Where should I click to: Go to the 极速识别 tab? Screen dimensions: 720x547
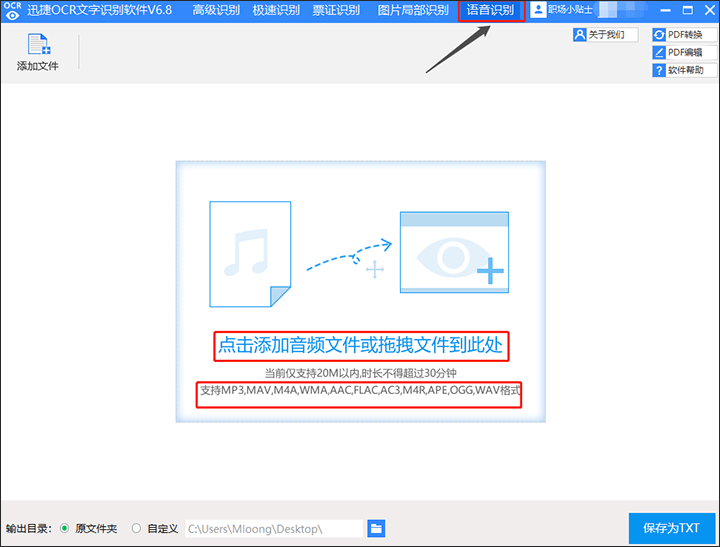[276, 10]
